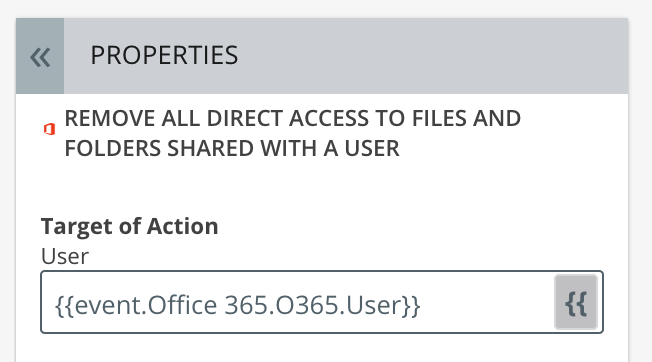Screen dimensions: 652x362
Task: Focus the Target of Action user textbox
Action: (x=322, y=302)
